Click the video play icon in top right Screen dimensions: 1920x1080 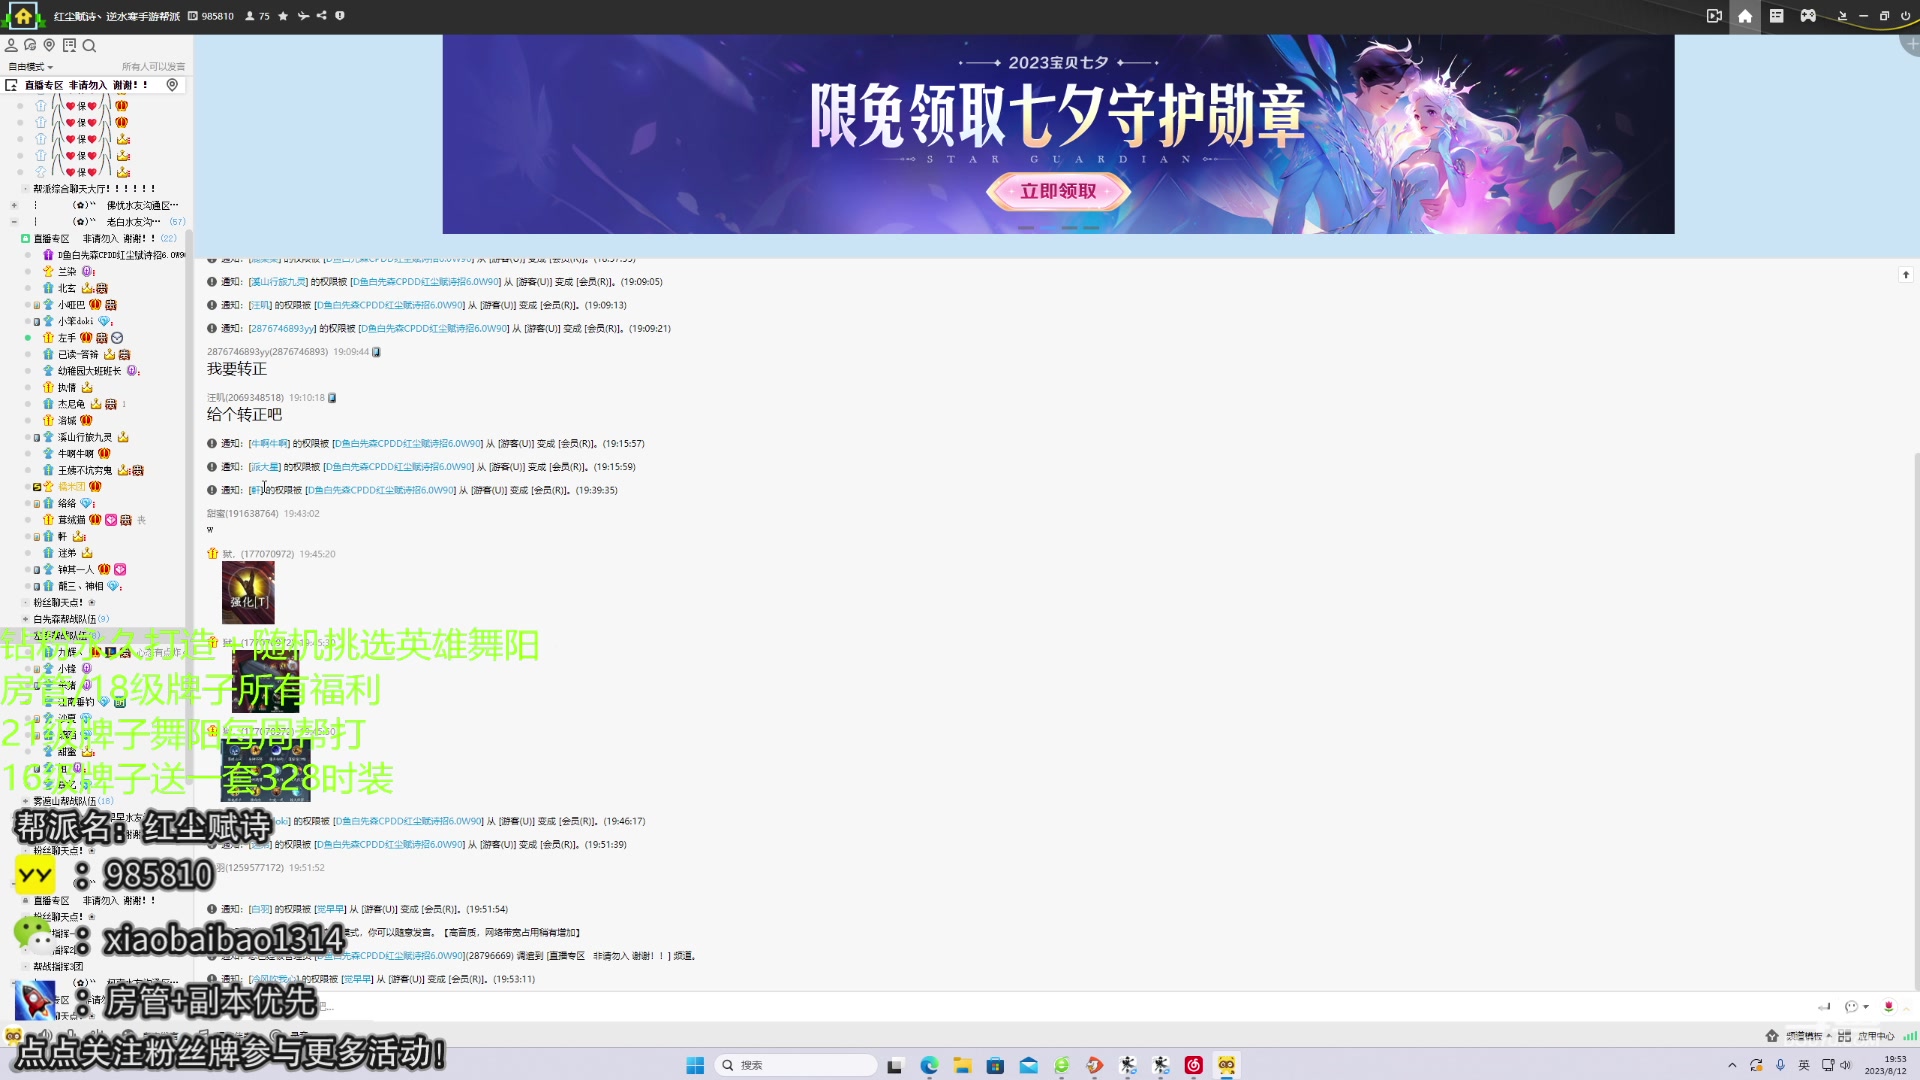tap(1714, 16)
